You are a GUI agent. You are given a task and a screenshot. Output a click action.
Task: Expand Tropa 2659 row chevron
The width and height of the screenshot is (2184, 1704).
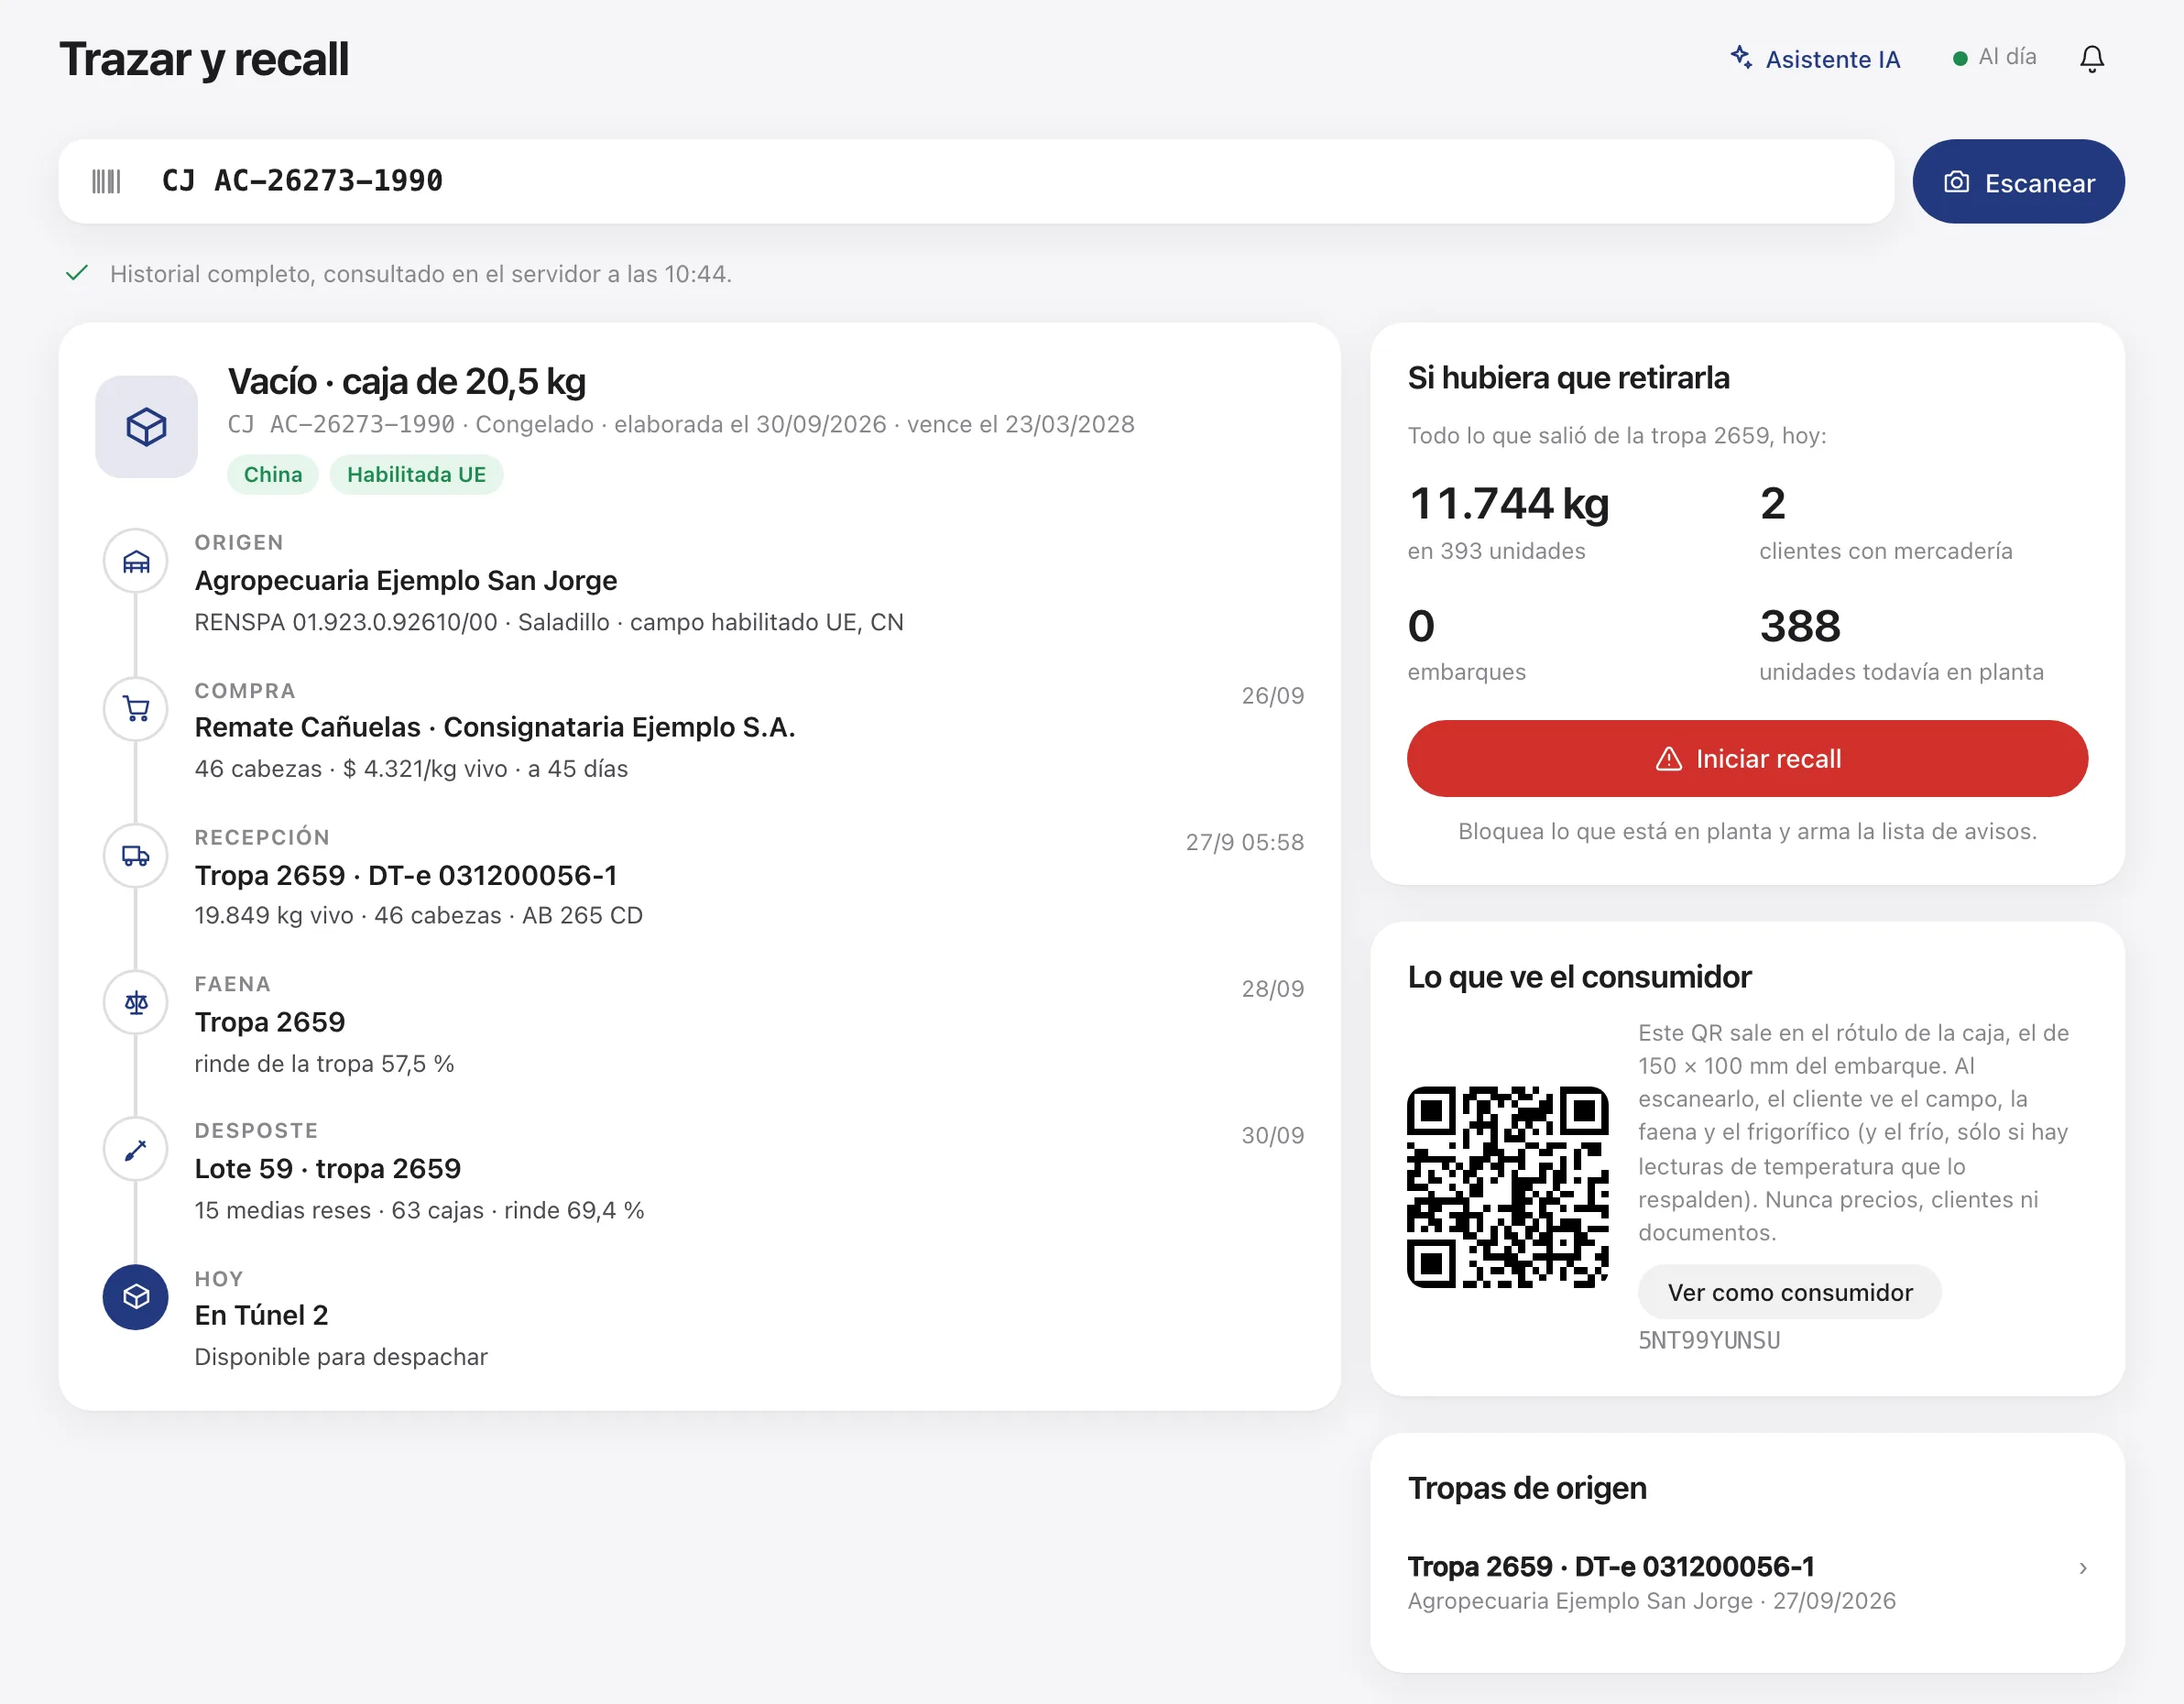point(2082,1568)
